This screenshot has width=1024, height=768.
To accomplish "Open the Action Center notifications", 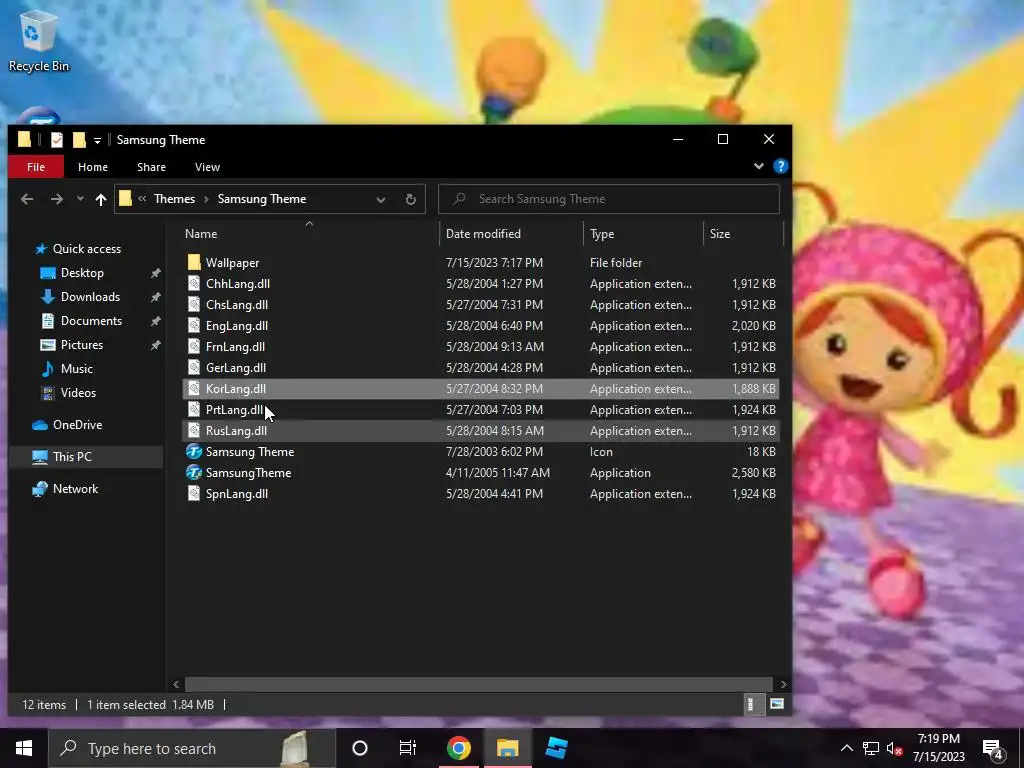I will point(993,750).
